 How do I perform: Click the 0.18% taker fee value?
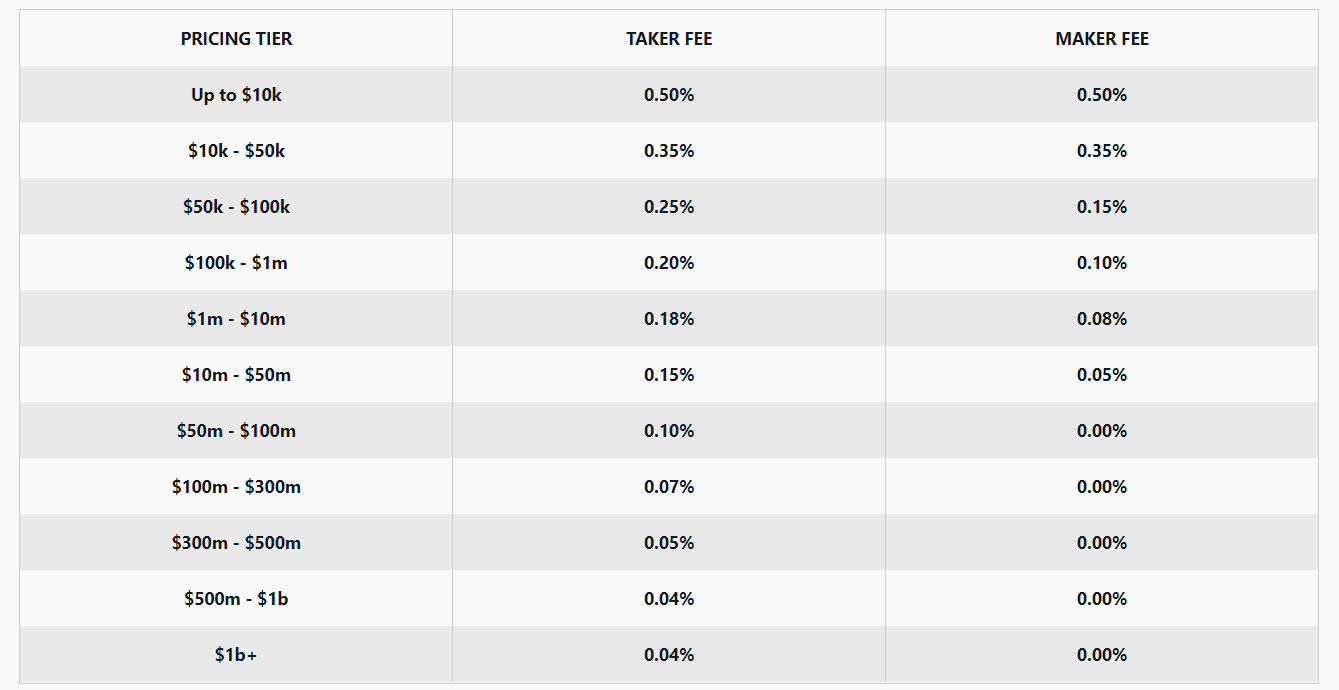tap(669, 319)
